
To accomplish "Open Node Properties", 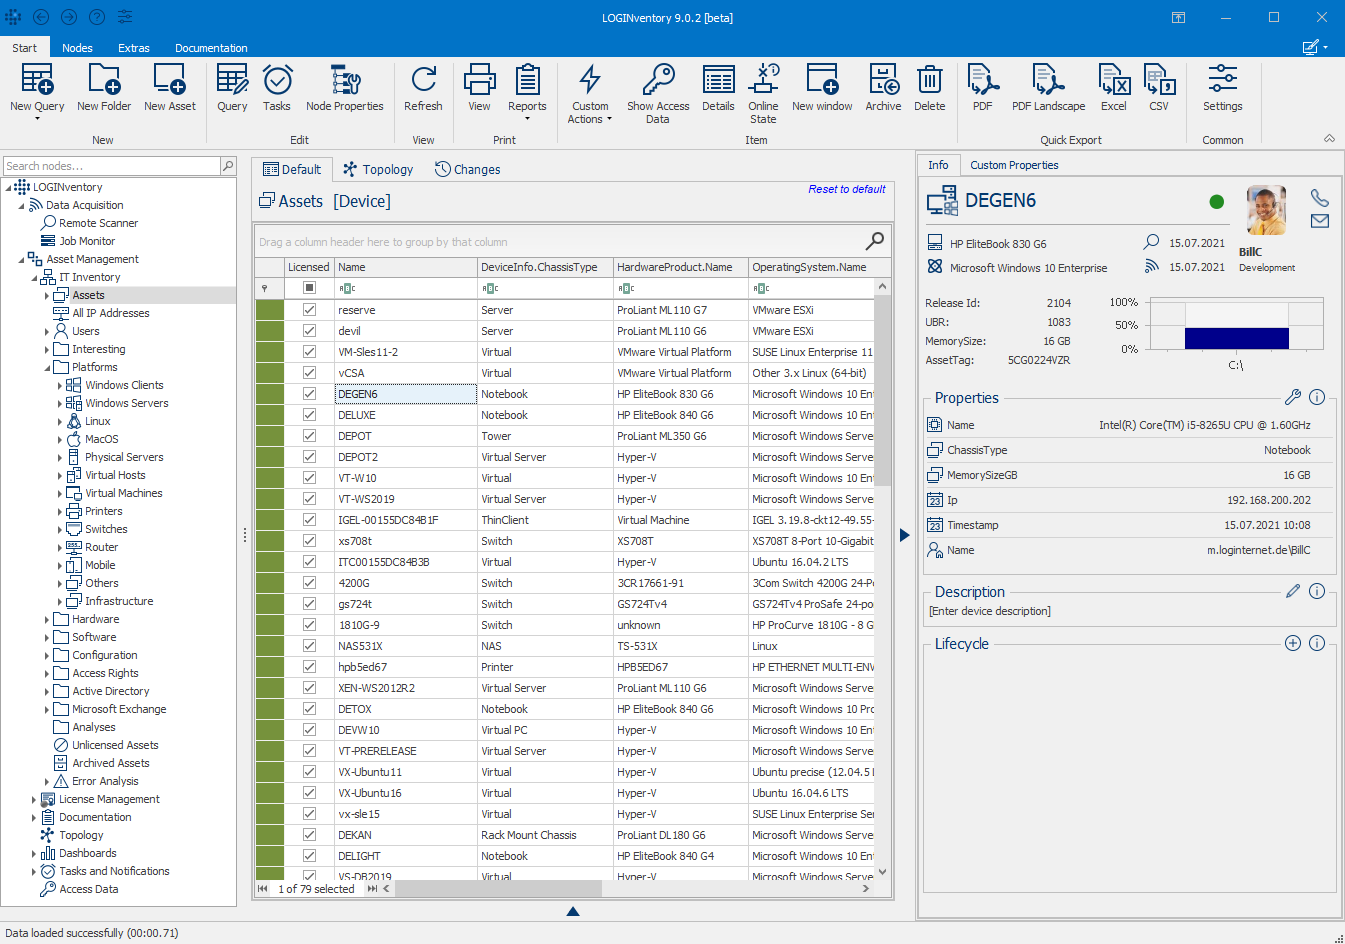I will (345, 88).
